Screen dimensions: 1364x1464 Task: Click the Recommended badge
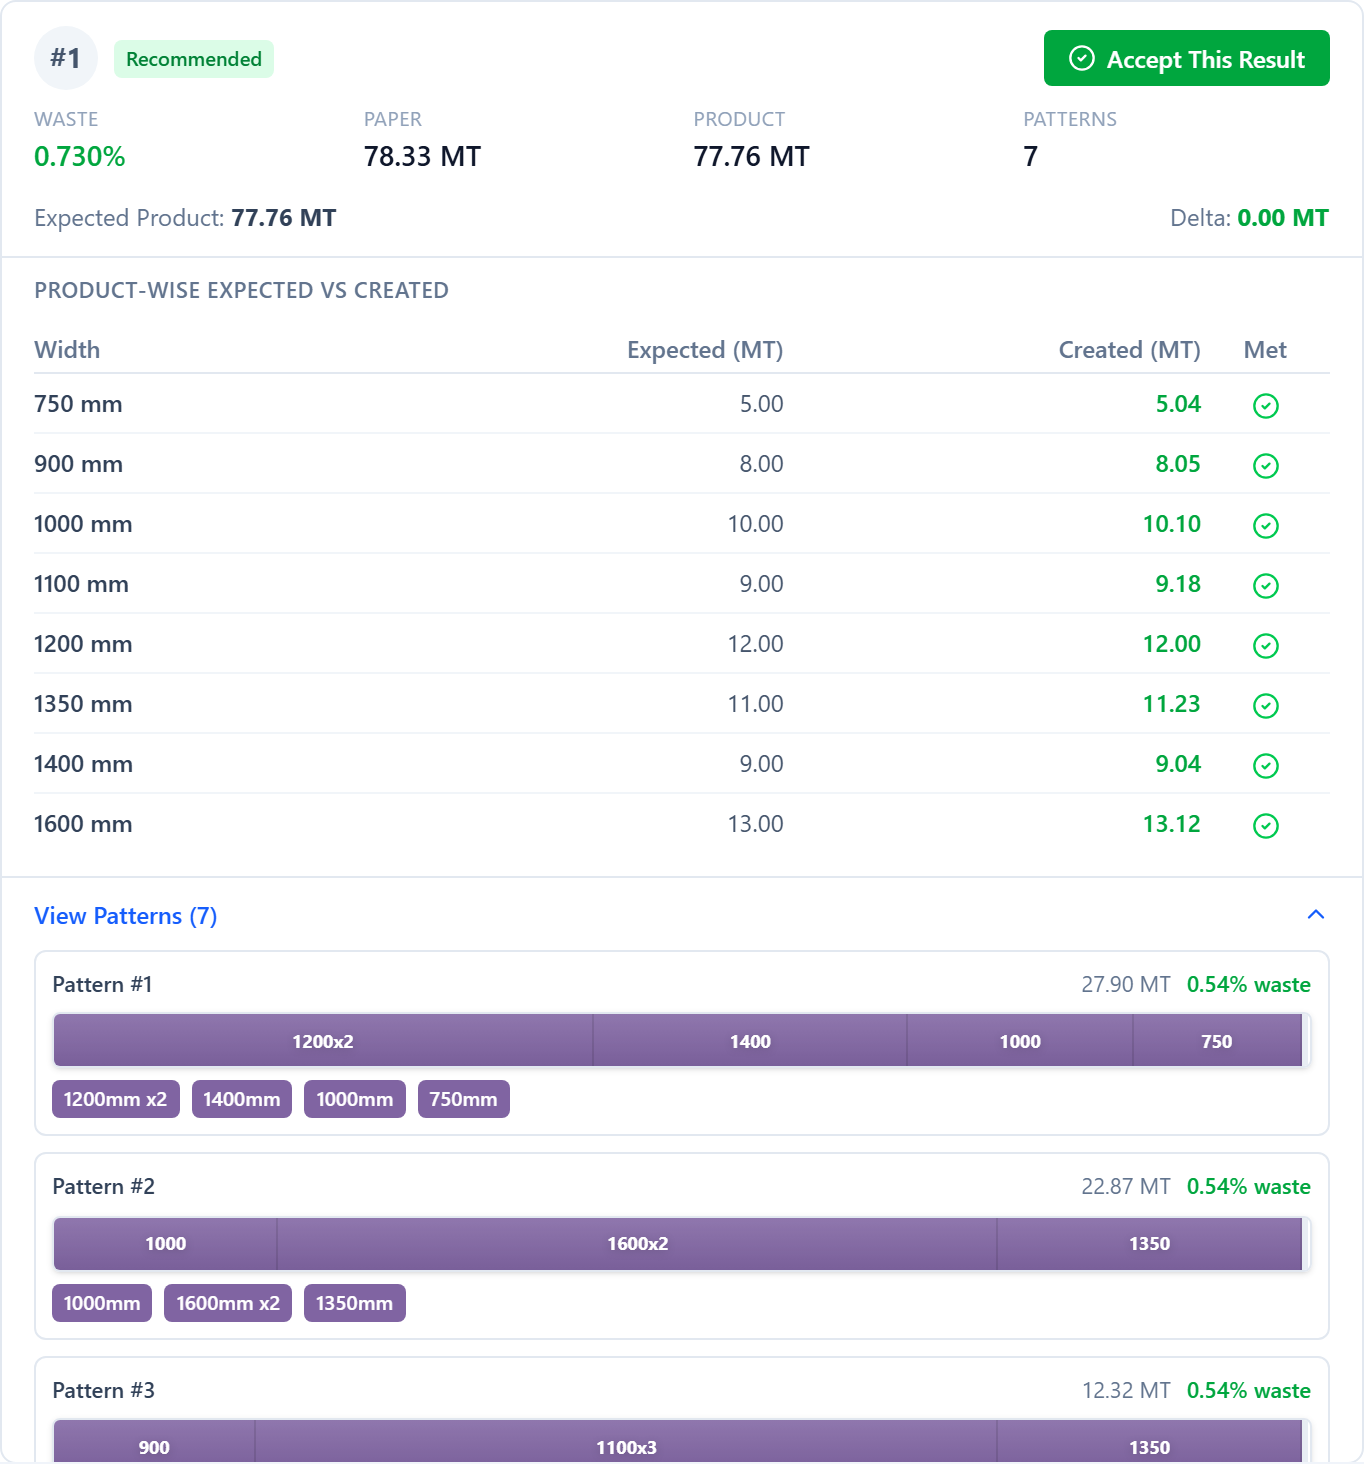point(194,59)
